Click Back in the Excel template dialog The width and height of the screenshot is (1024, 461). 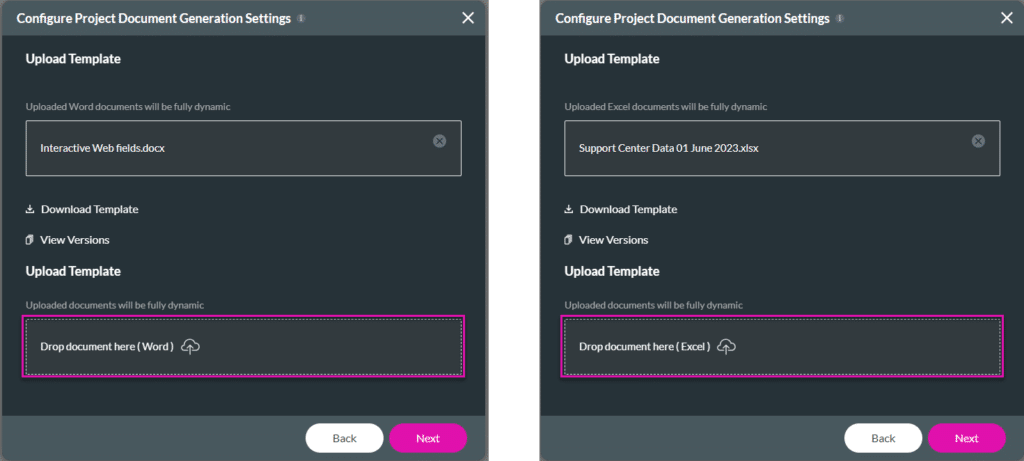(x=883, y=438)
